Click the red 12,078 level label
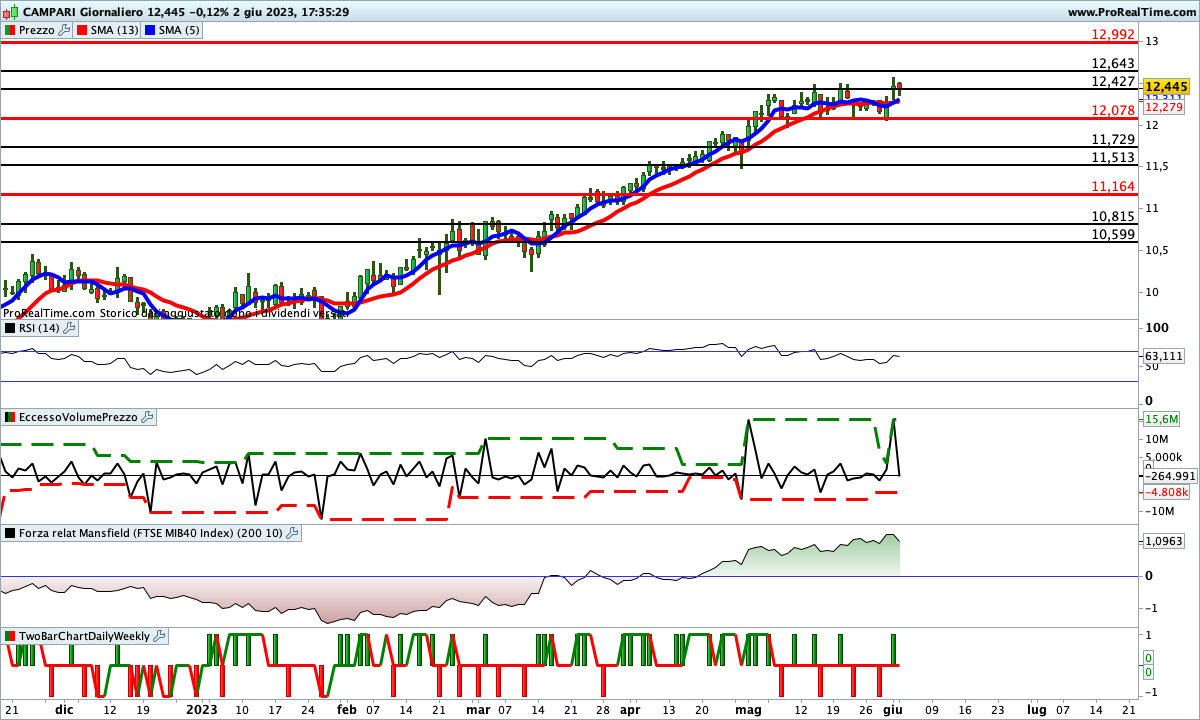Screen dimensions: 1200x720 (x=1113, y=110)
